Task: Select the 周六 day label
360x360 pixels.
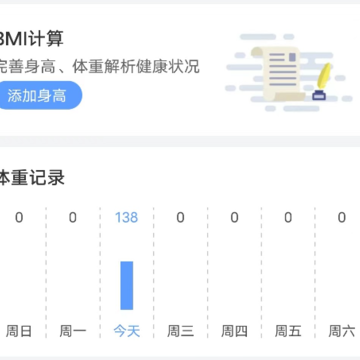Action: [x=342, y=331]
